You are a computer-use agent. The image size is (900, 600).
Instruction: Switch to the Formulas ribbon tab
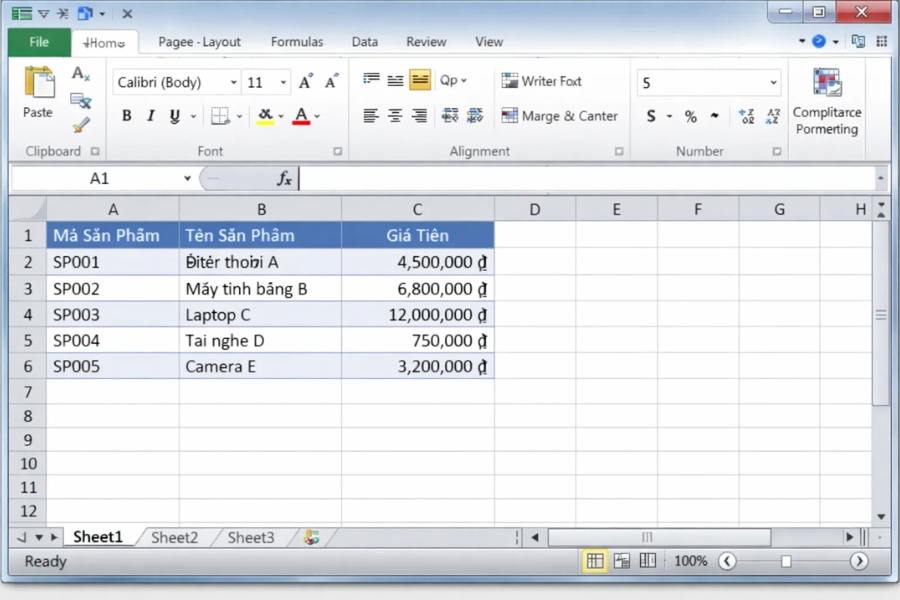point(296,42)
